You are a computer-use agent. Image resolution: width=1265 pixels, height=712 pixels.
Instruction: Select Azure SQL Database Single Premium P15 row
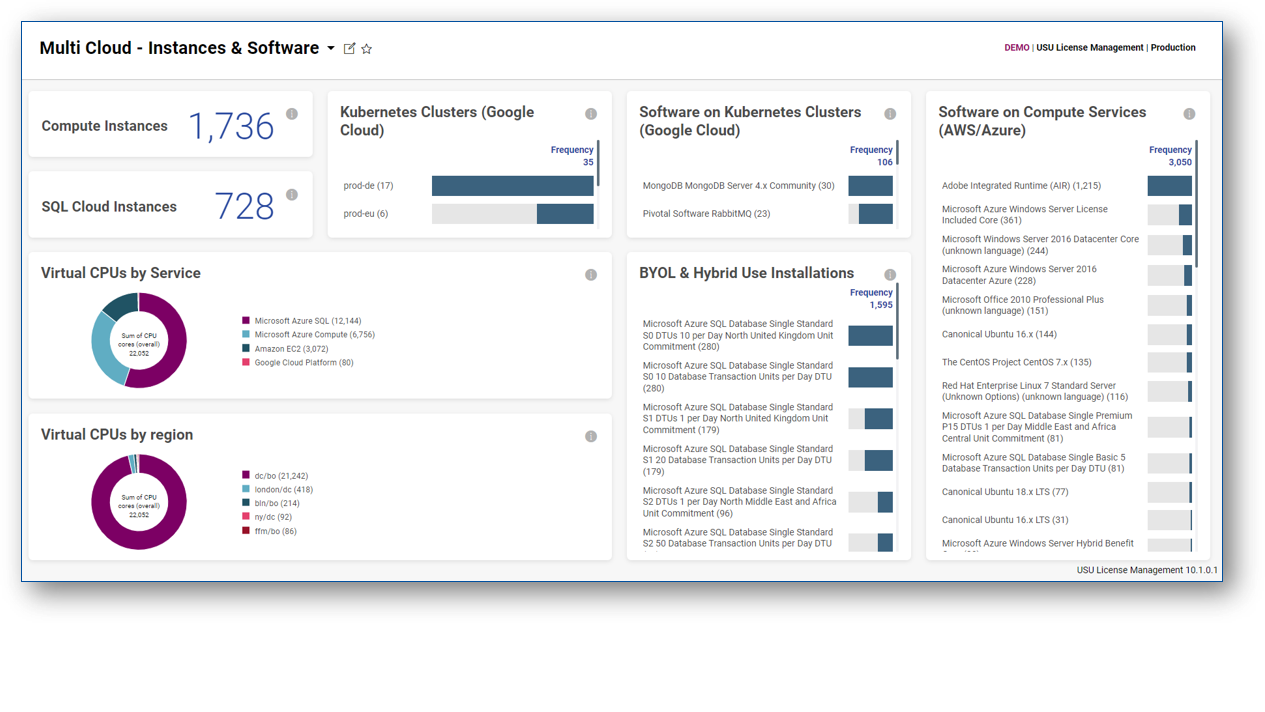pos(1066,427)
